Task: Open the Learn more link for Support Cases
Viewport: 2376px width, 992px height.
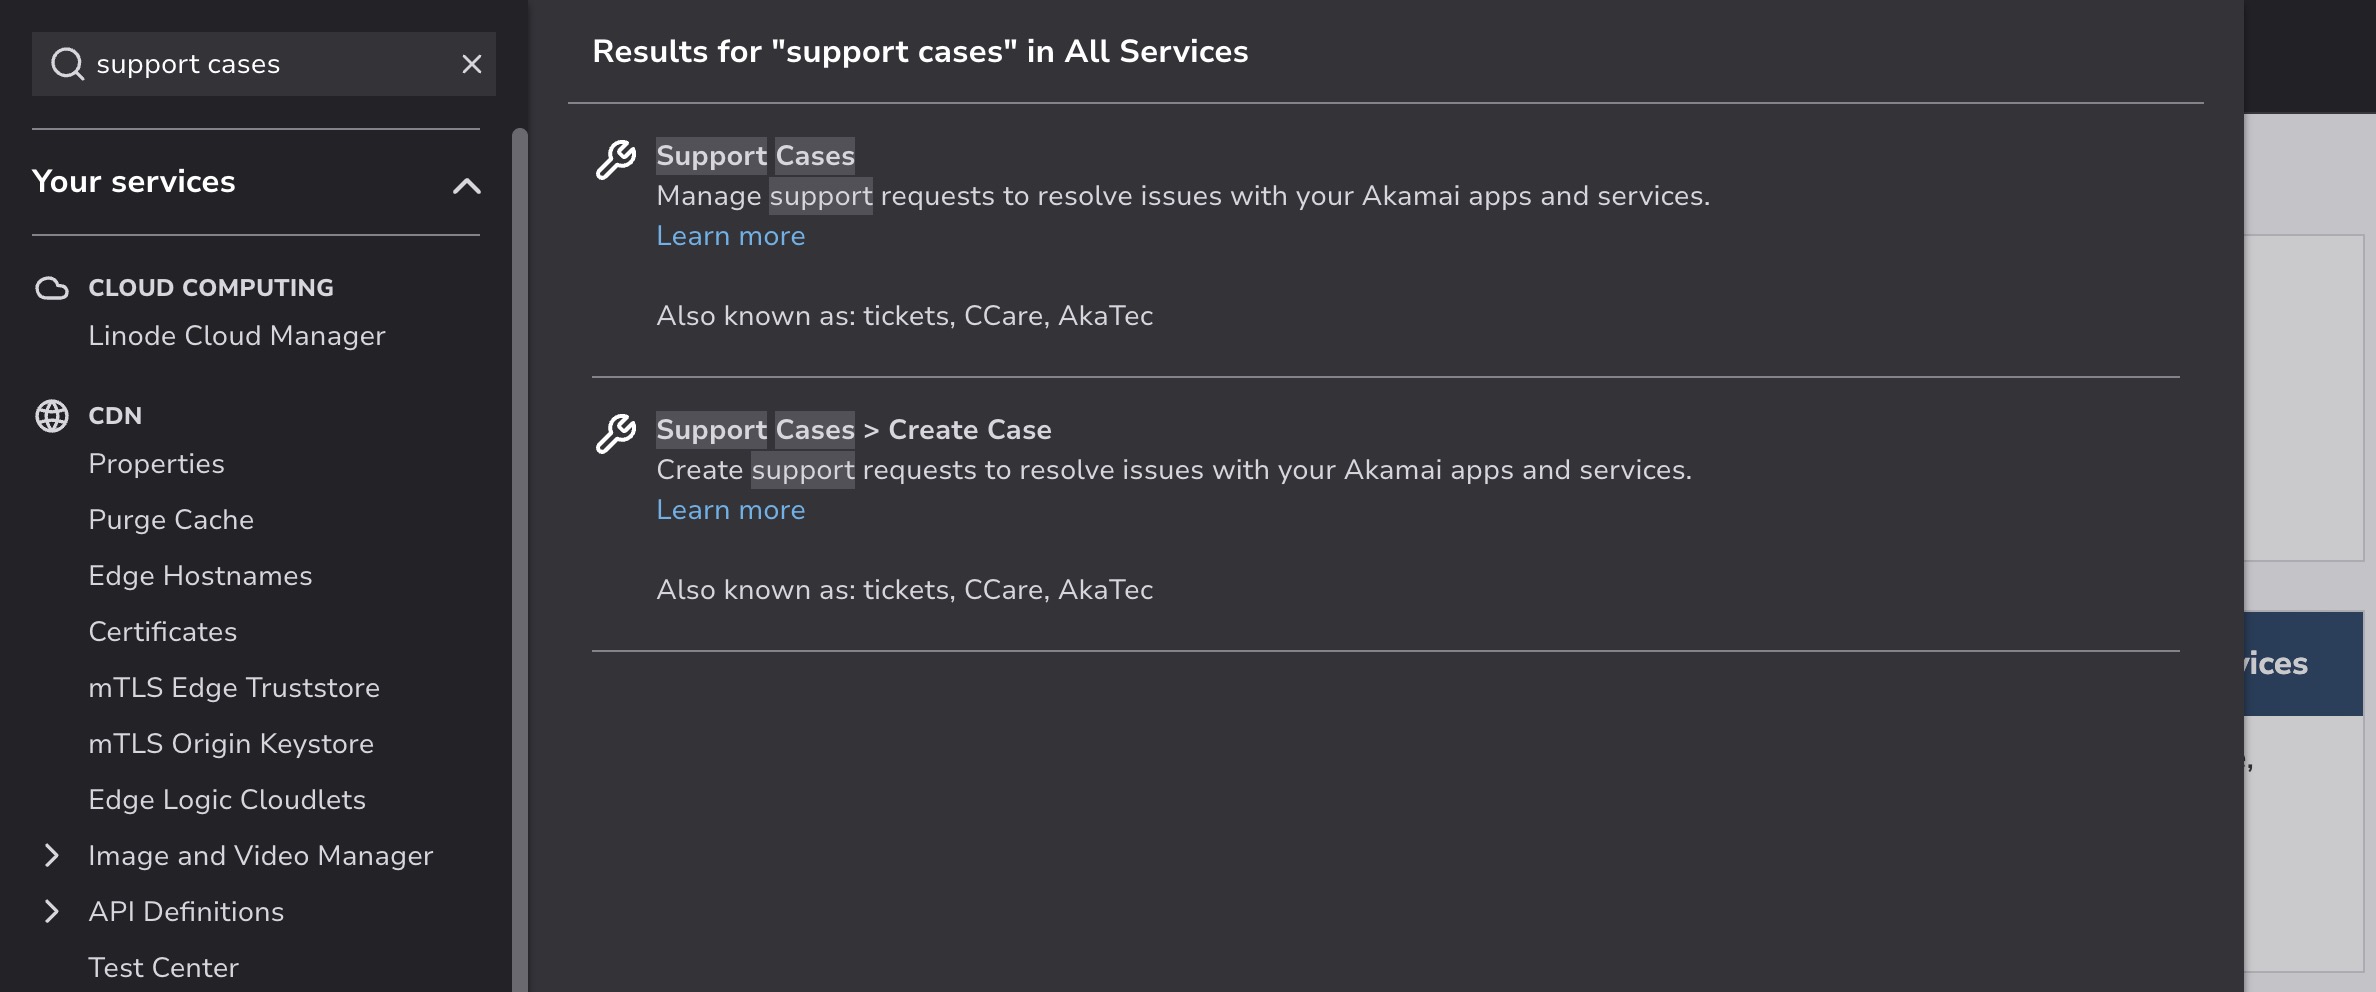Action: click(730, 236)
